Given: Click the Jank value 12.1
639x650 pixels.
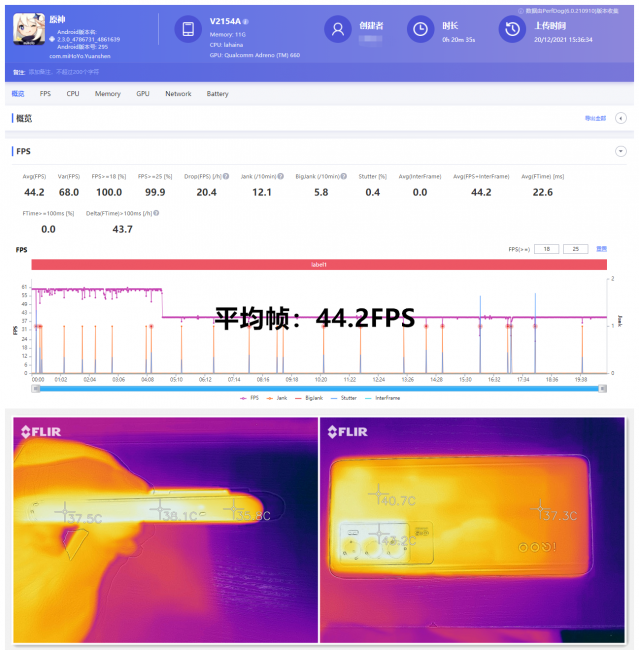Looking at the screenshot, I should (x=262, y=192).
